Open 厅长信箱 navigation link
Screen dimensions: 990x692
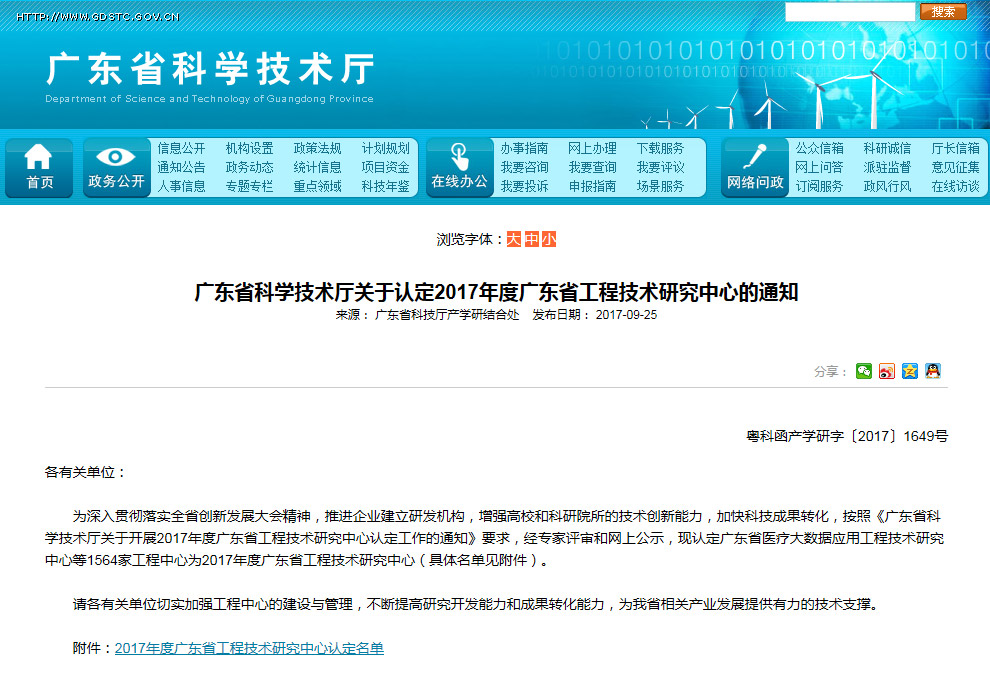(955, 148)
